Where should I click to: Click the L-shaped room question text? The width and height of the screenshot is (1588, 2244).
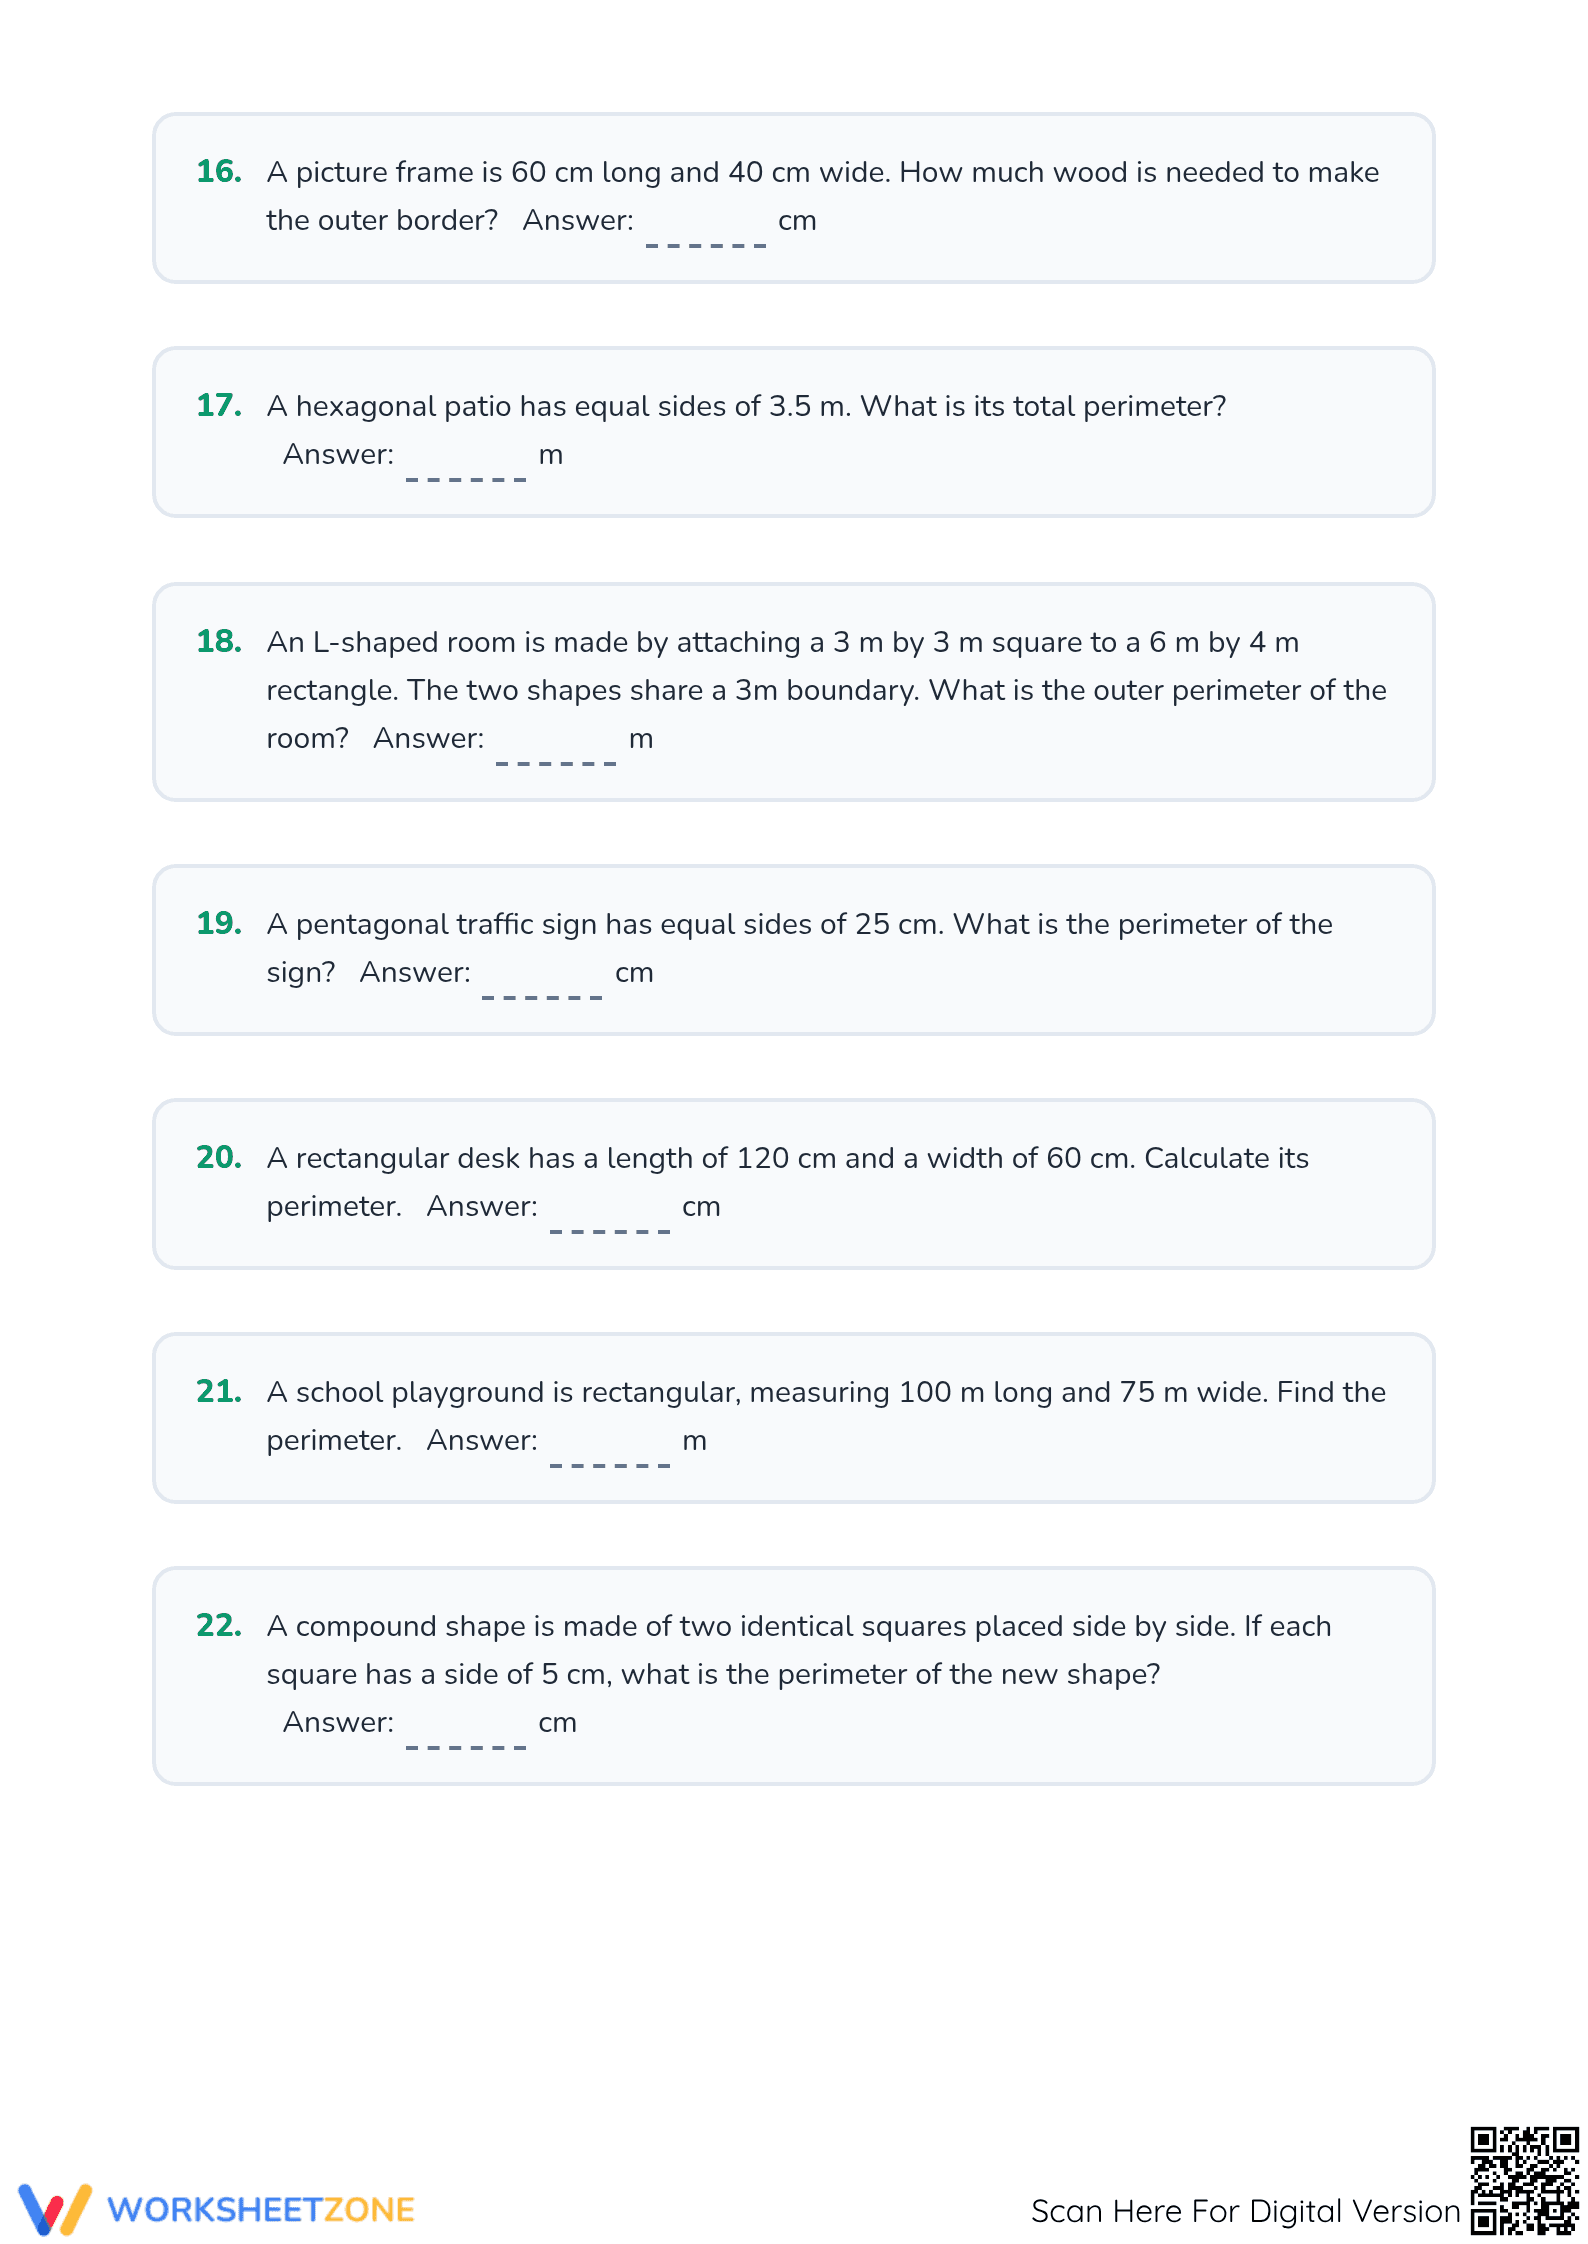(x=826, y=690)
